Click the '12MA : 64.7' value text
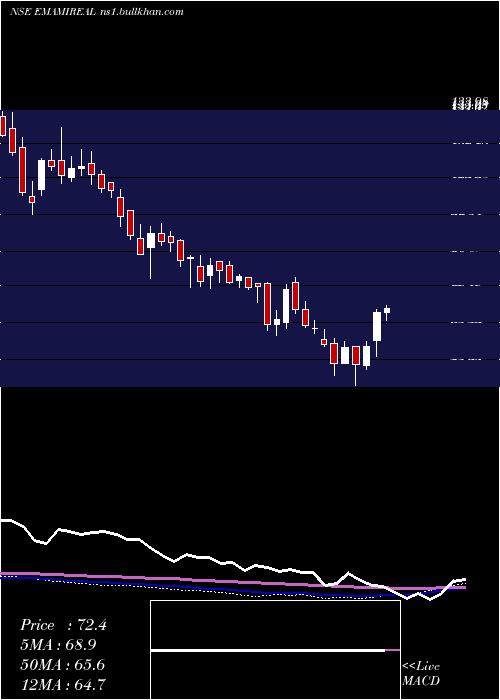Screen dimensions: 500x700 (63, 684)
